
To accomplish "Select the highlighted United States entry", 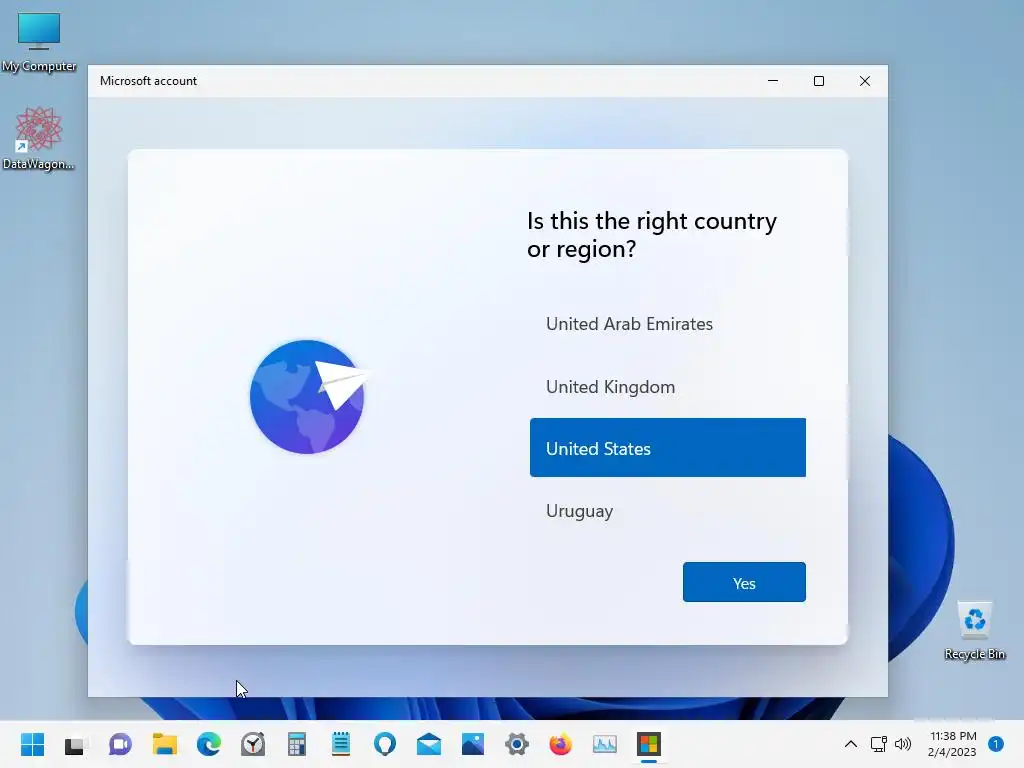I will [667, 448].
